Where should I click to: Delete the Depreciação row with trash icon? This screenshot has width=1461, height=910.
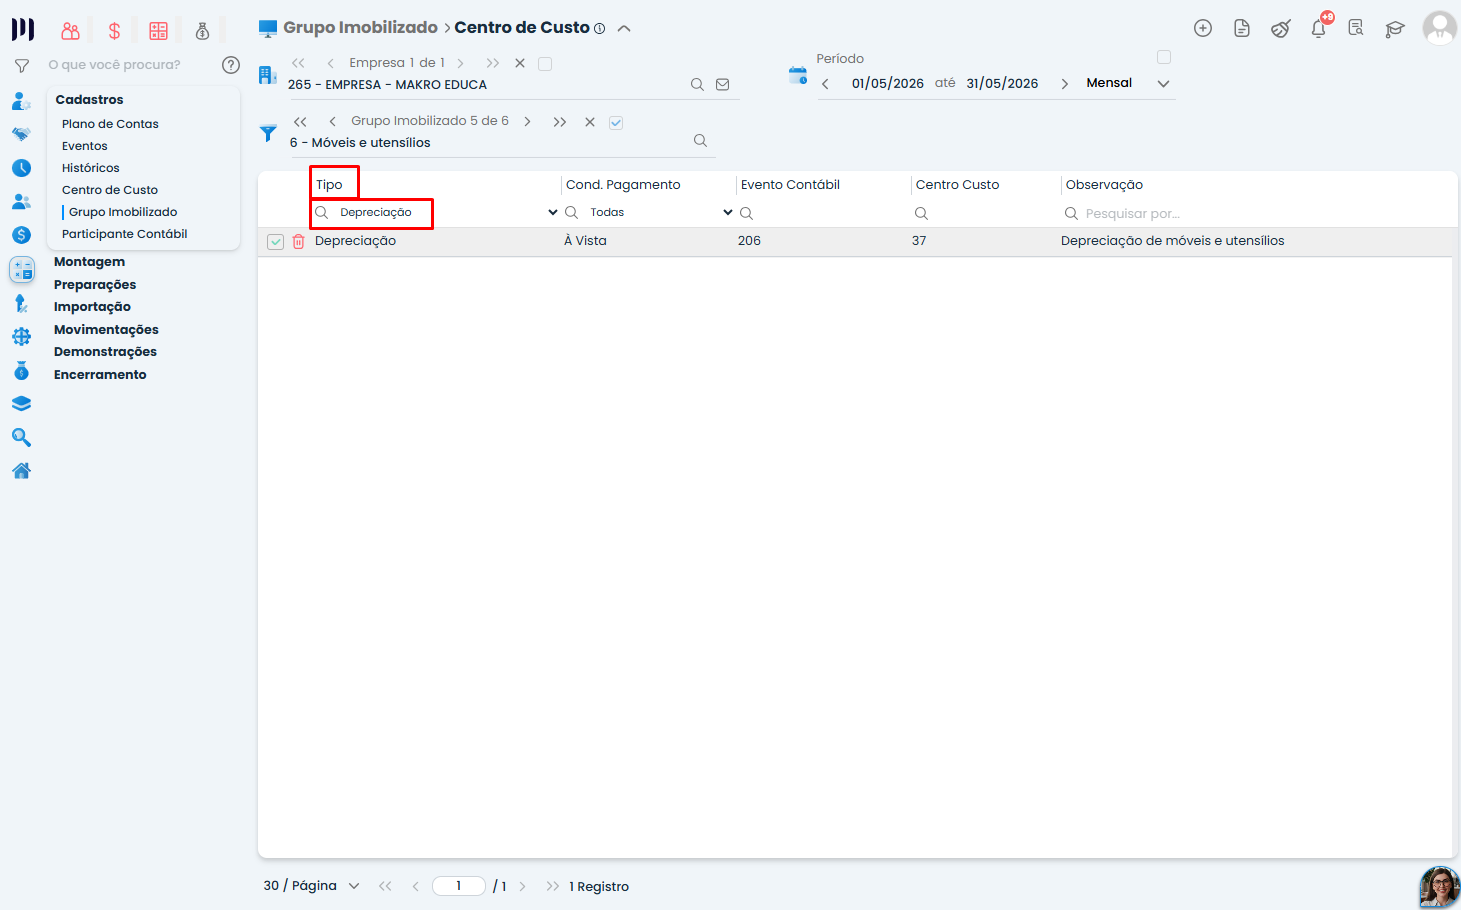click(x=298, y=241)
